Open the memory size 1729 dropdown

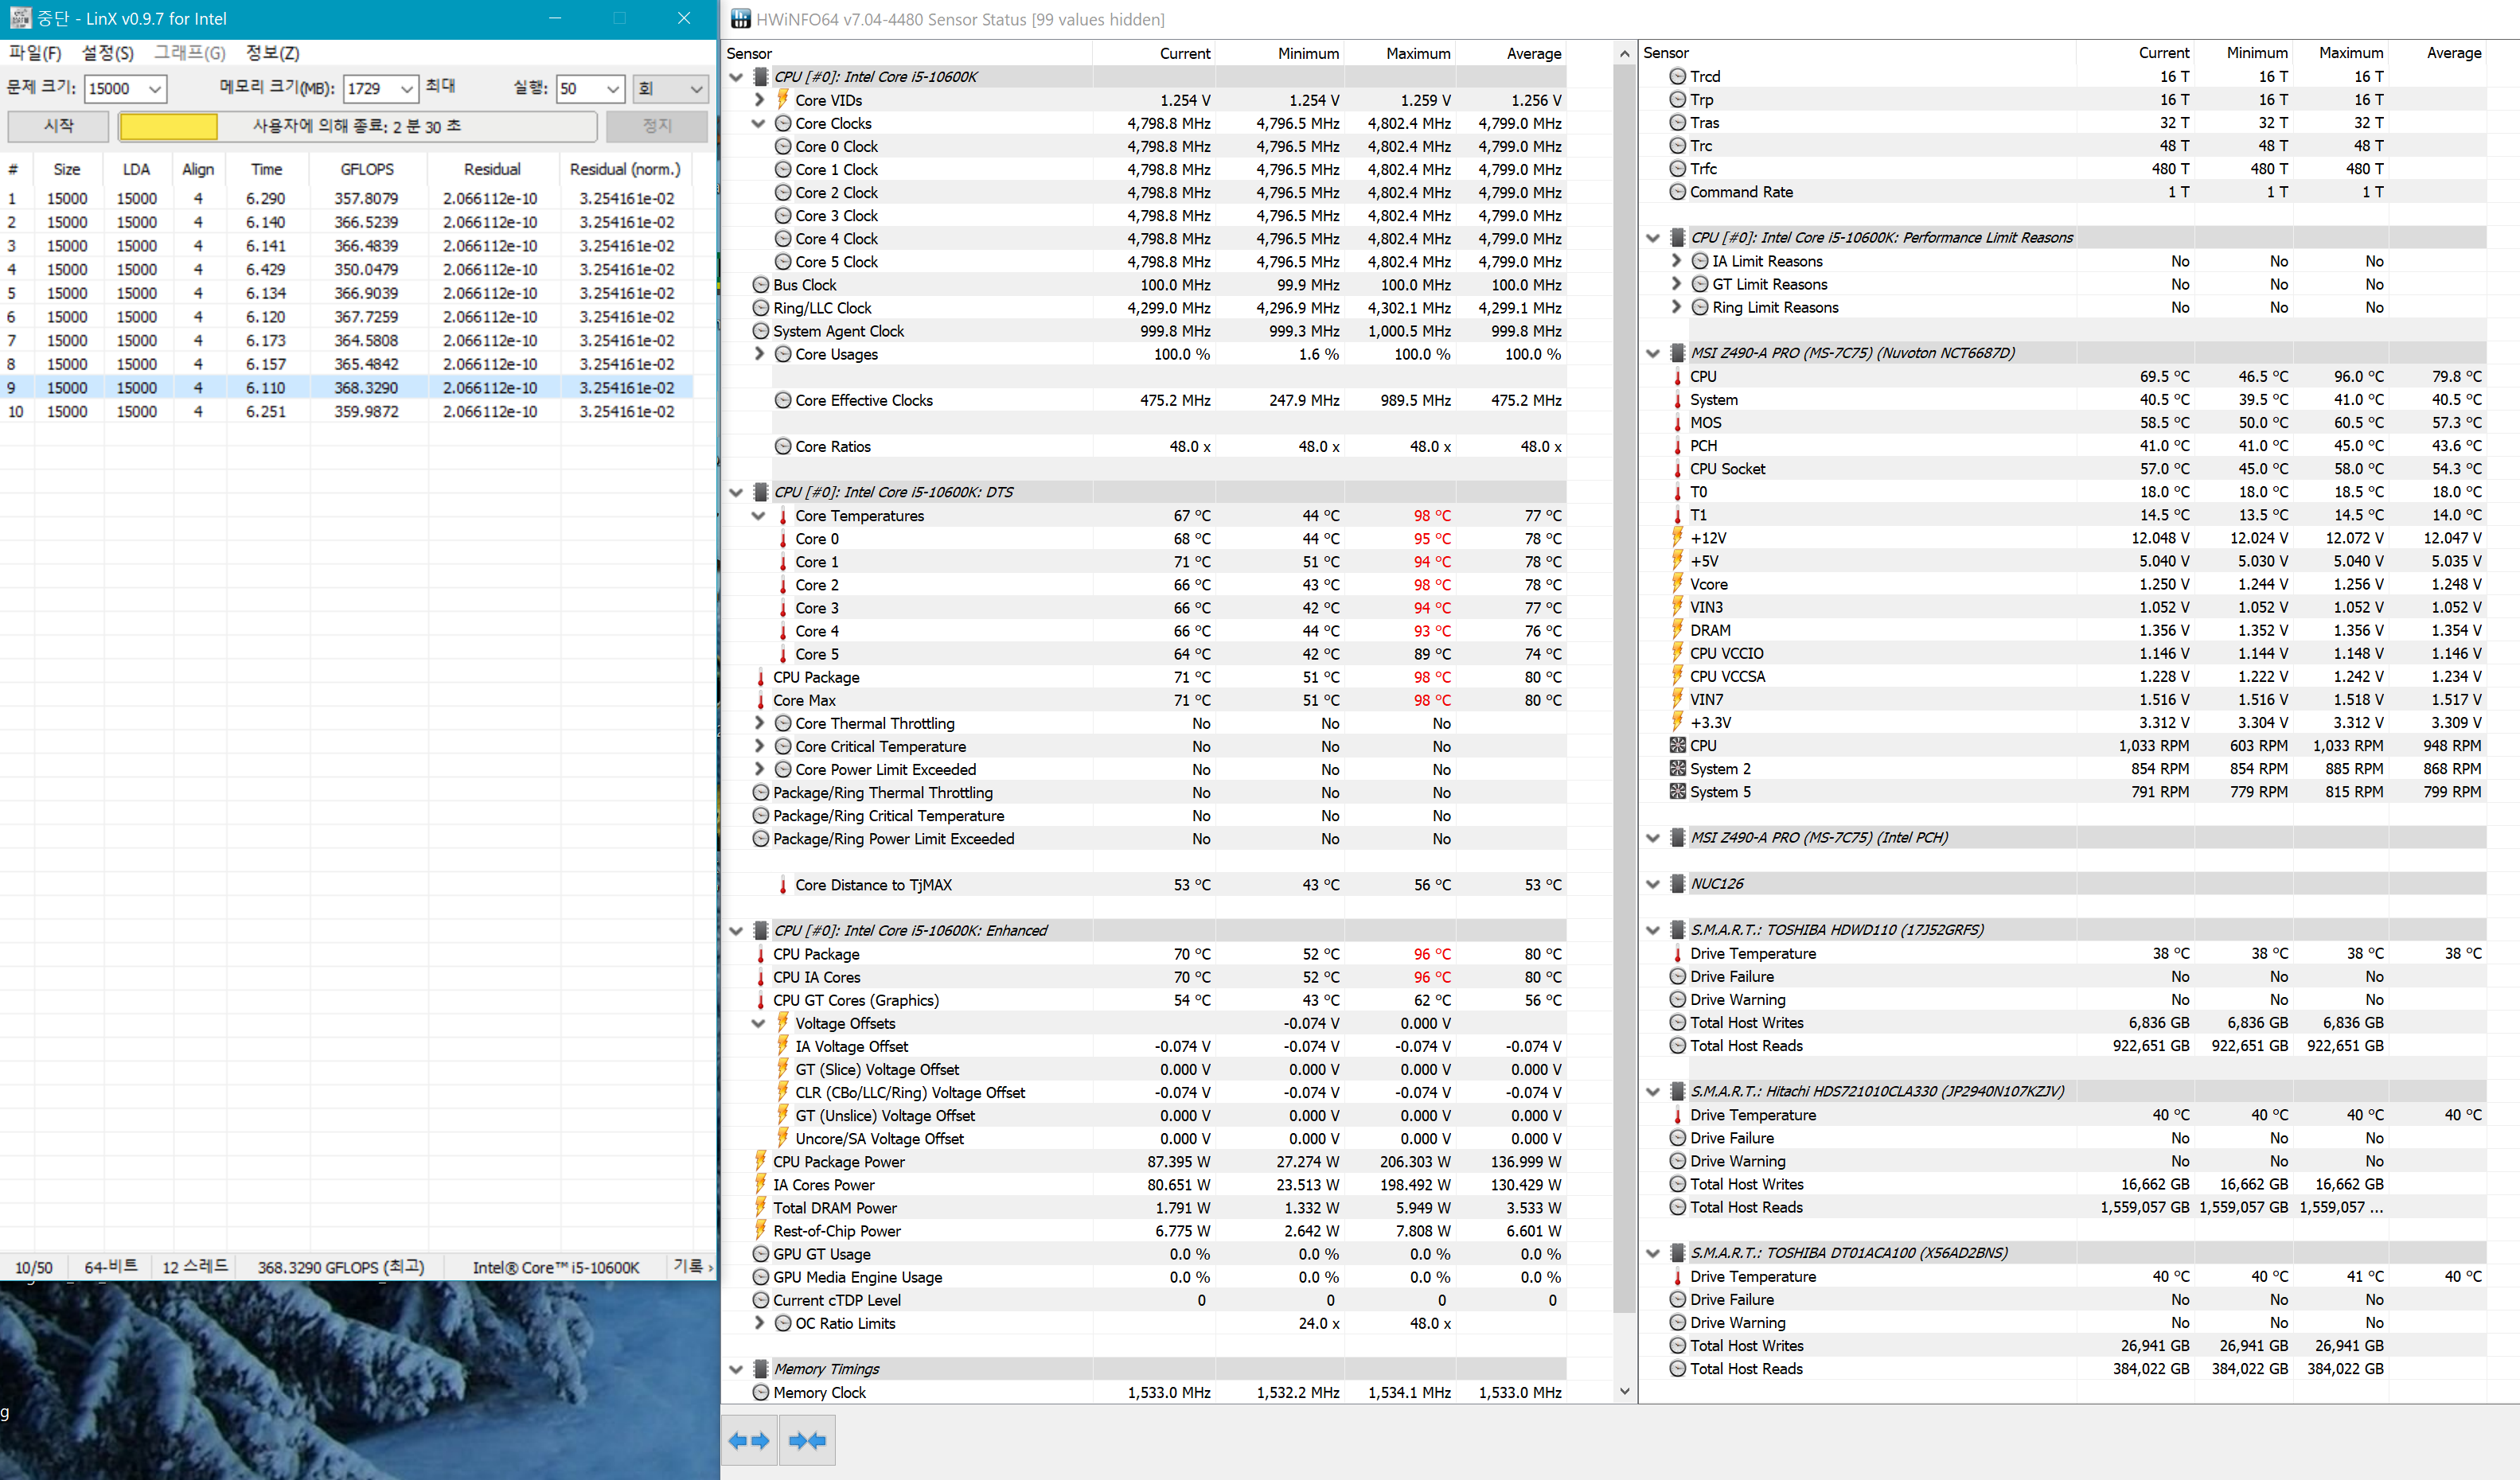click(406, 89)
